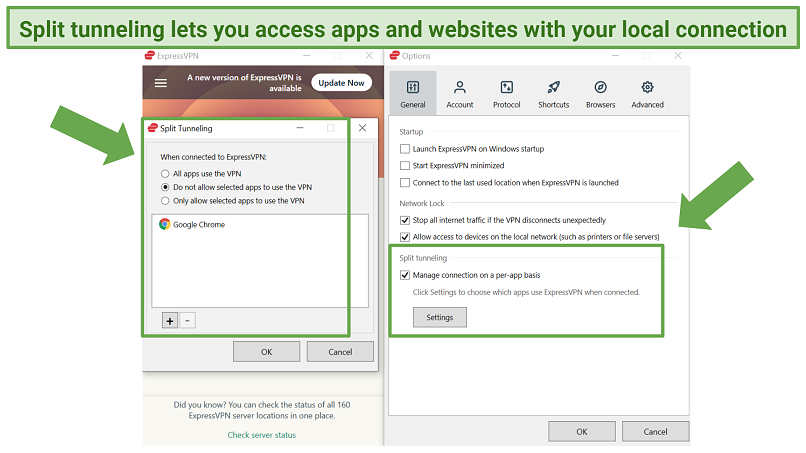Confirm Split Tunneling with OK
The image size is (806, 453).
[x=266, y=352]
